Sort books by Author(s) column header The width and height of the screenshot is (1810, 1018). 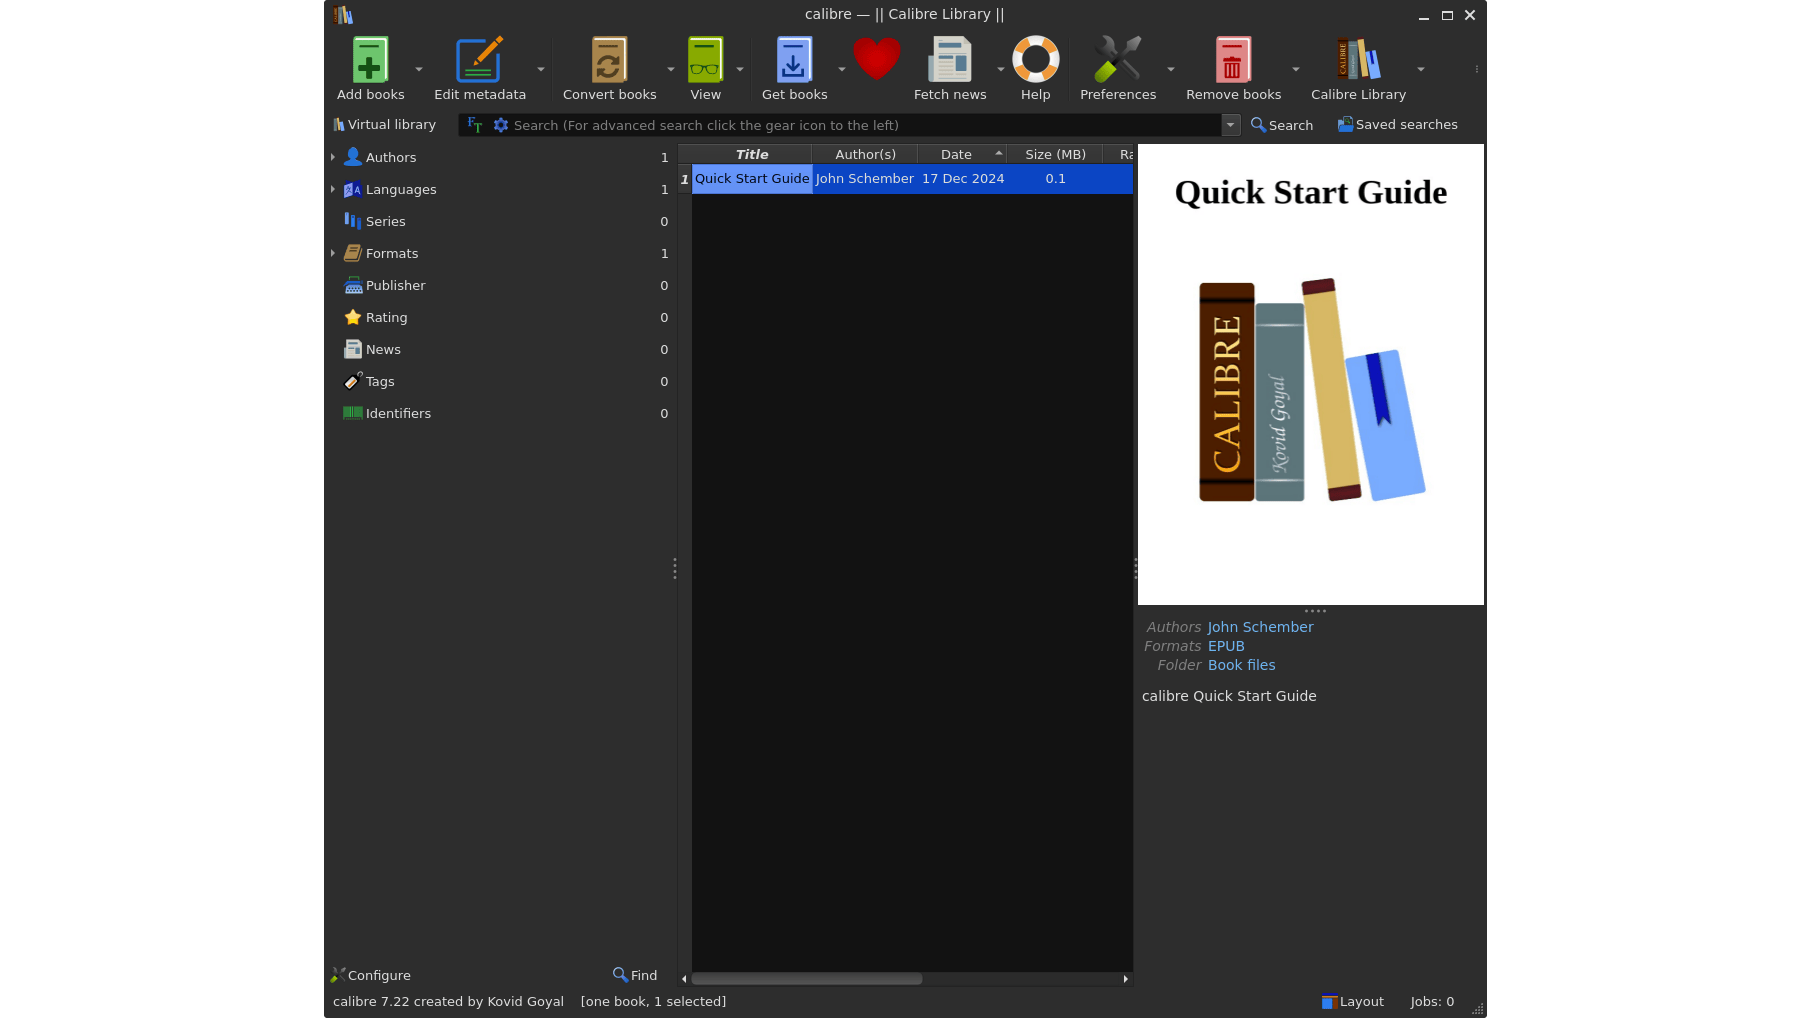point(865,154)
